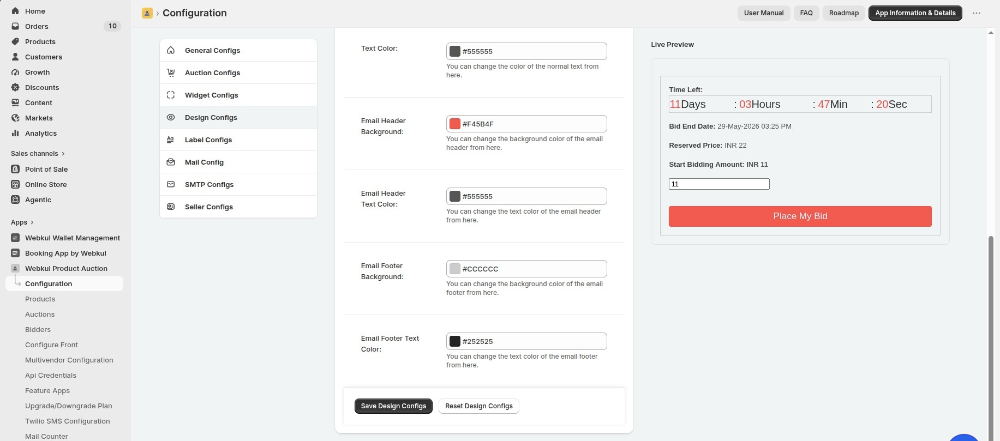1000x441 pixels.
Task: Click the Growth icon in sidebar
Action: [15, 72]
